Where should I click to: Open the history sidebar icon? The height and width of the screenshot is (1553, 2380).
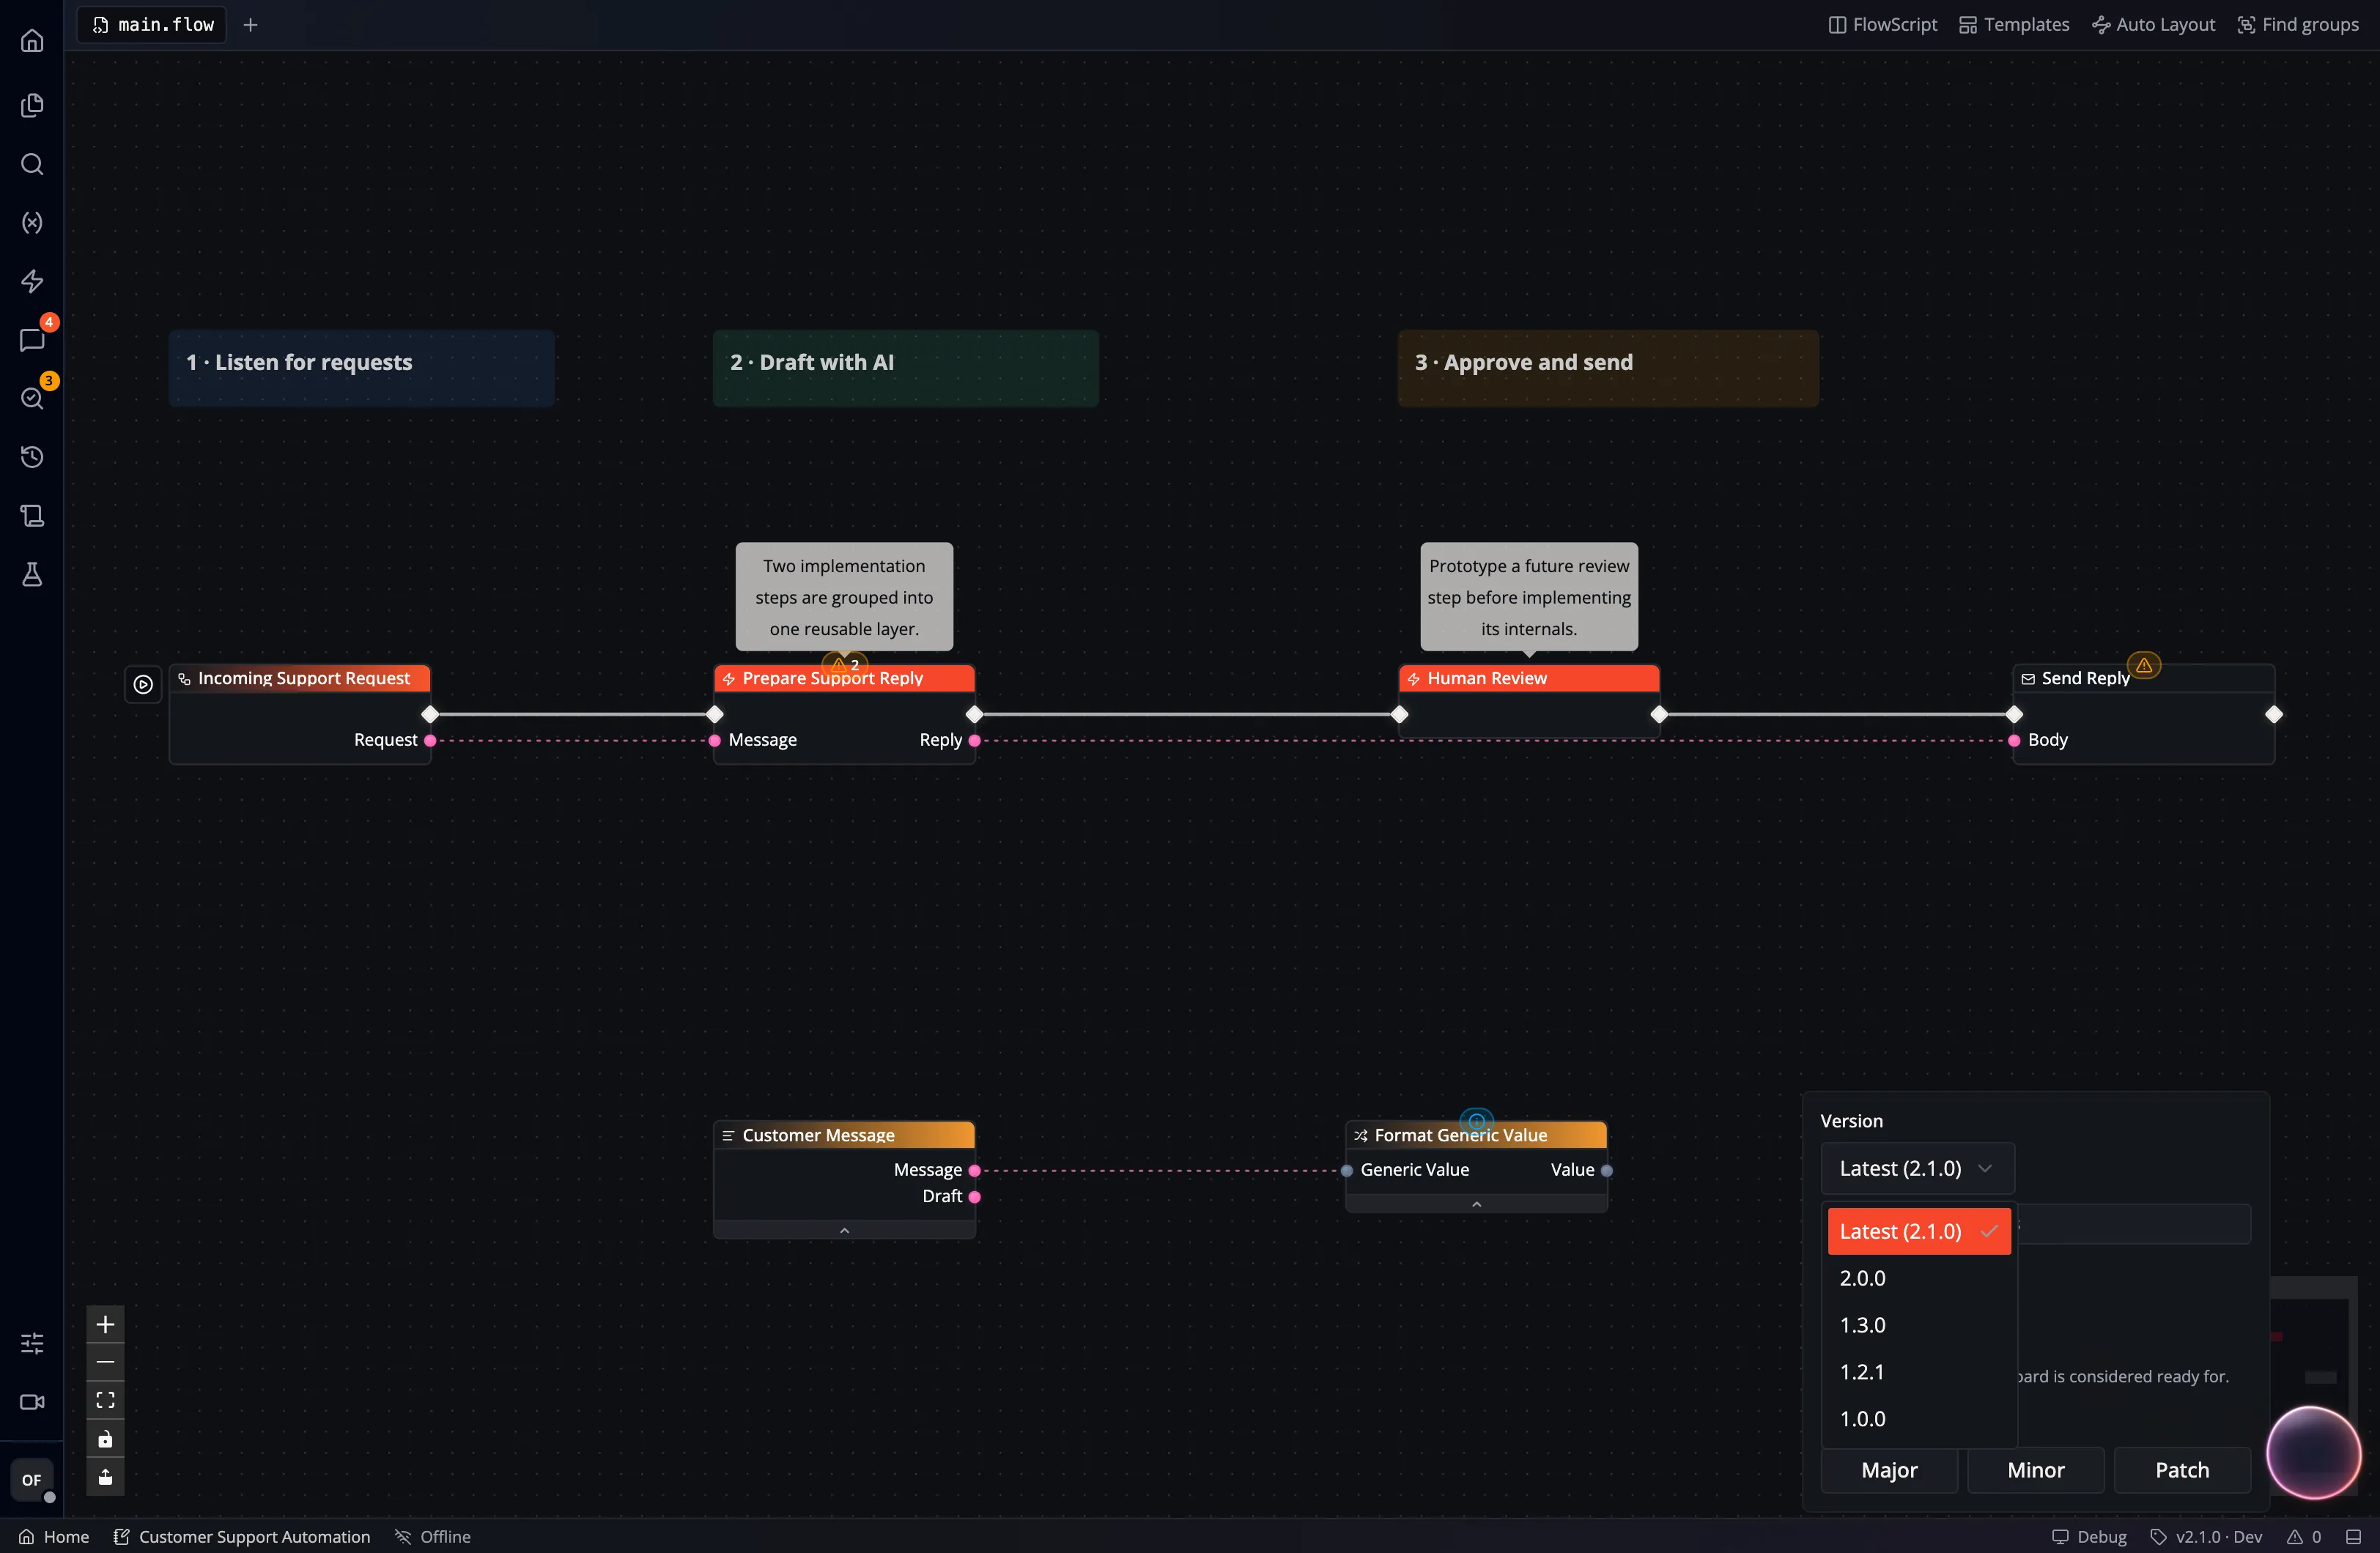tap(32, 457)
